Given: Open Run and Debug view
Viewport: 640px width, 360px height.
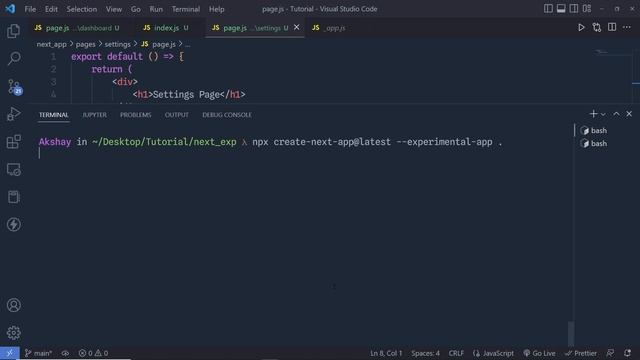Looking at the screenshot, I should [13, 114].
